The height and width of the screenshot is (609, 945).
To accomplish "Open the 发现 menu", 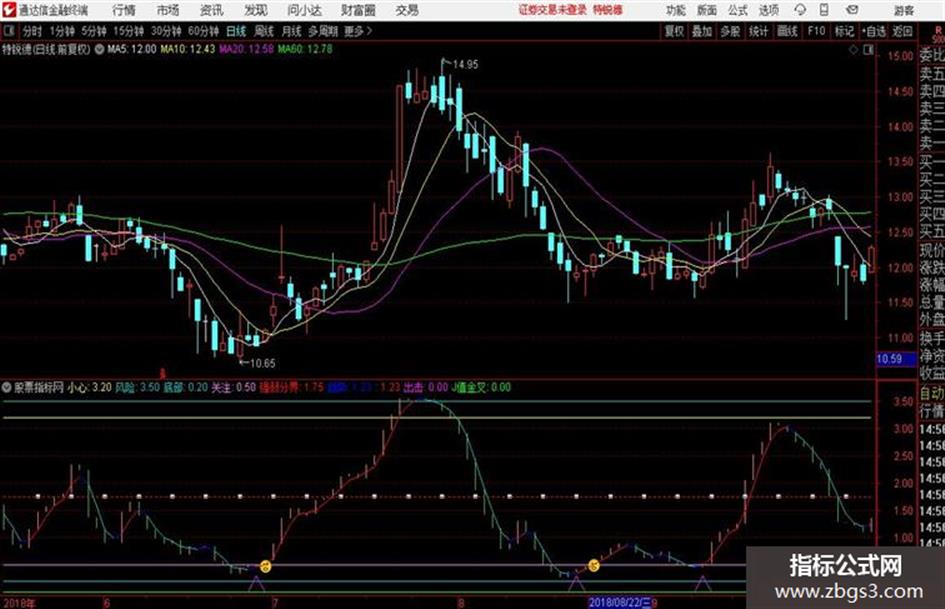I will [x=255, y=10].
